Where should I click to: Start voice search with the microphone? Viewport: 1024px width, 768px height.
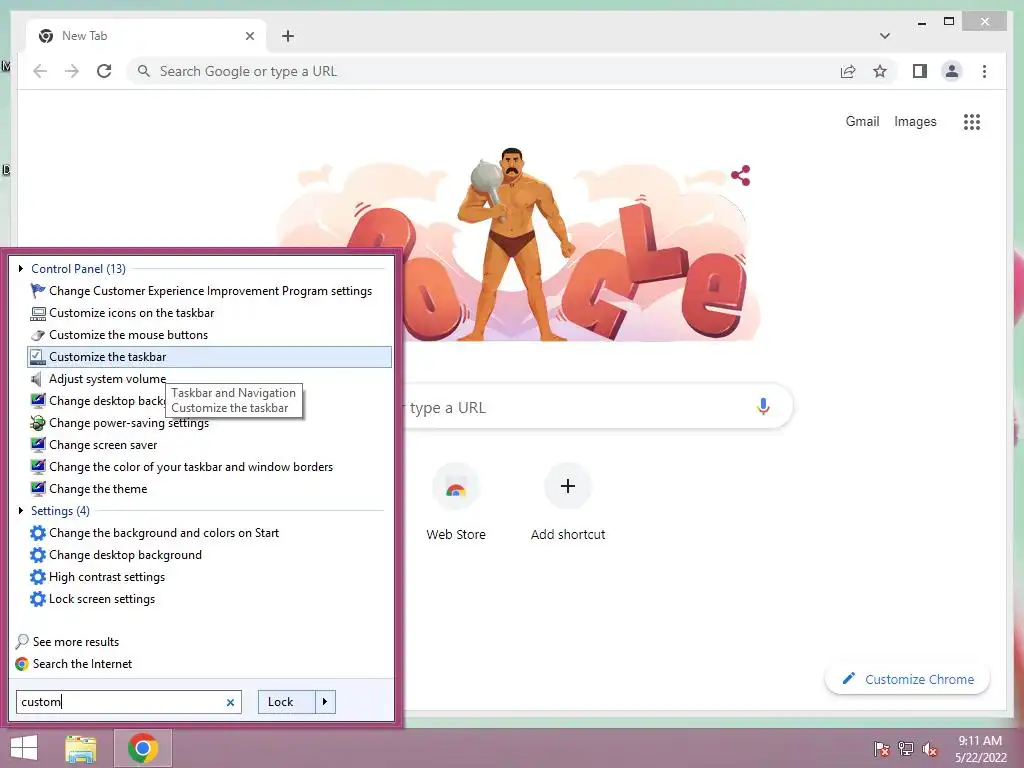point(763,406)
